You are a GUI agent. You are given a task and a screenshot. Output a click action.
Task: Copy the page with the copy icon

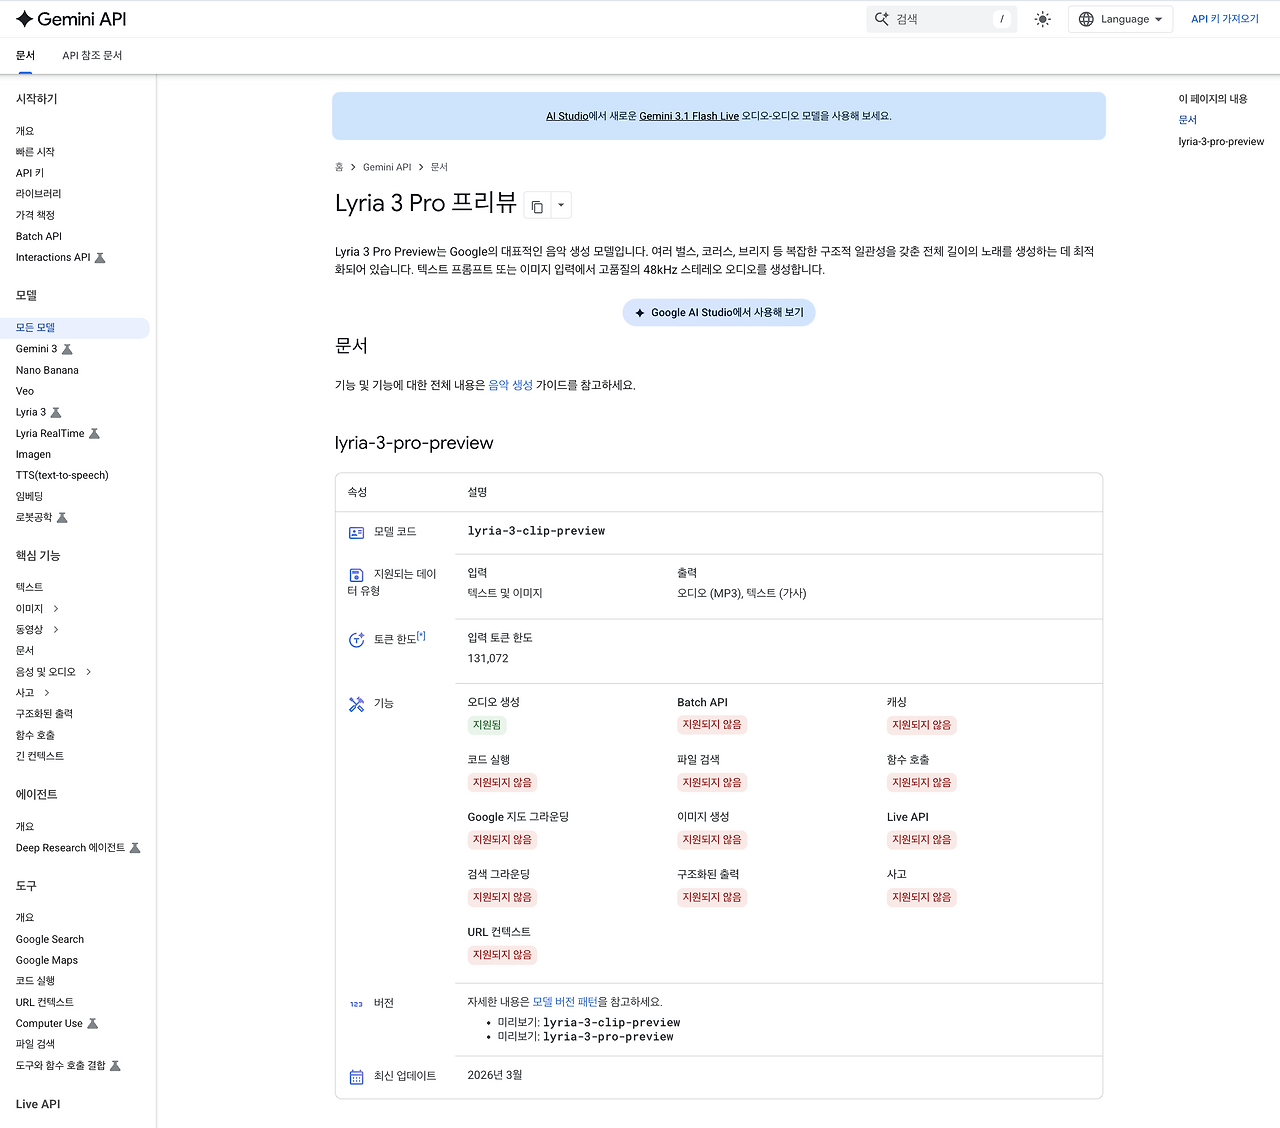point(537,205)
